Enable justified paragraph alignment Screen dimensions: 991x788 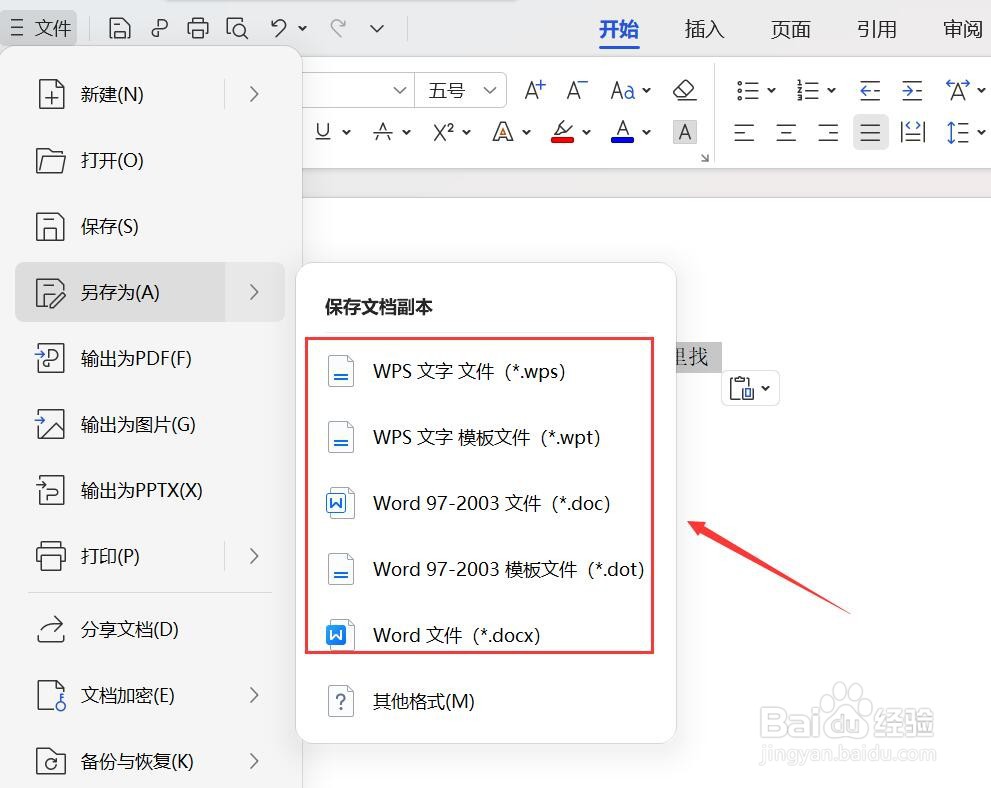[x=870, y=131]
